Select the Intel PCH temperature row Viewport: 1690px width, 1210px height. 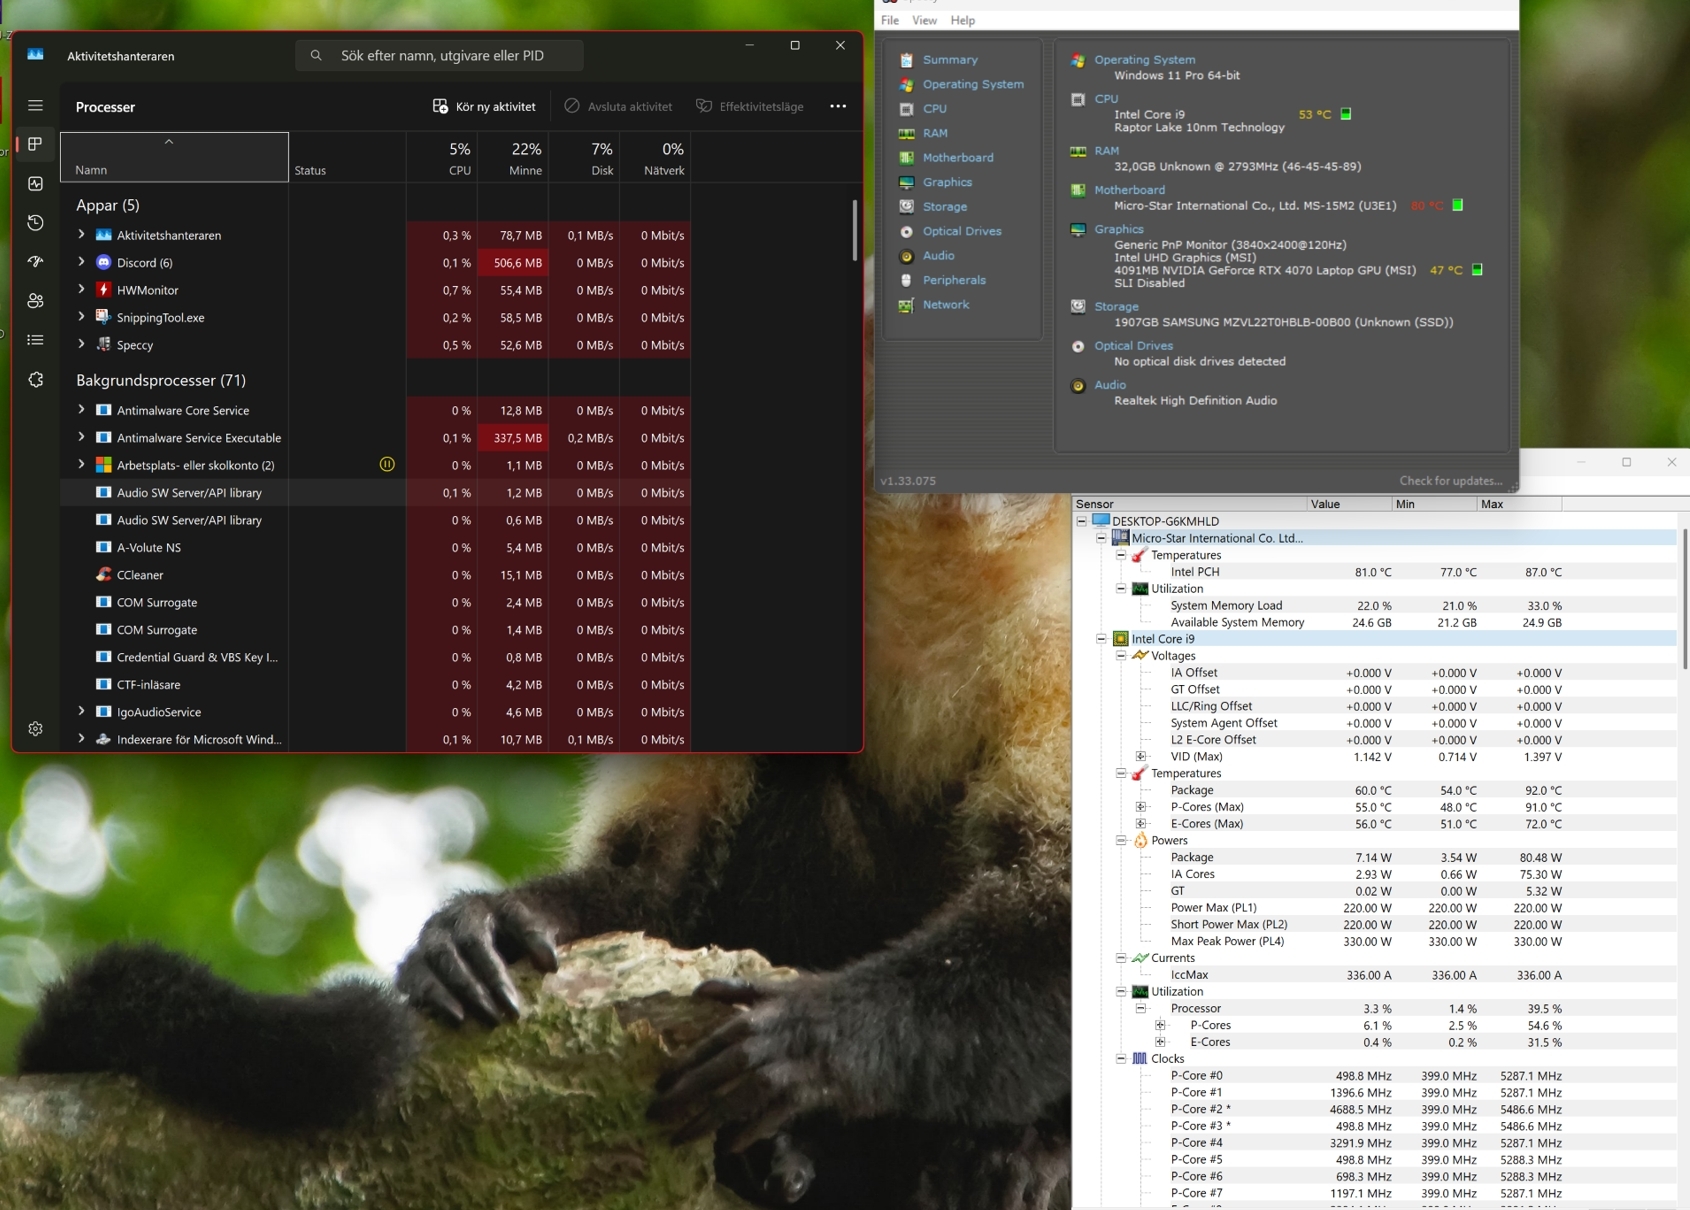(1366, 572)
